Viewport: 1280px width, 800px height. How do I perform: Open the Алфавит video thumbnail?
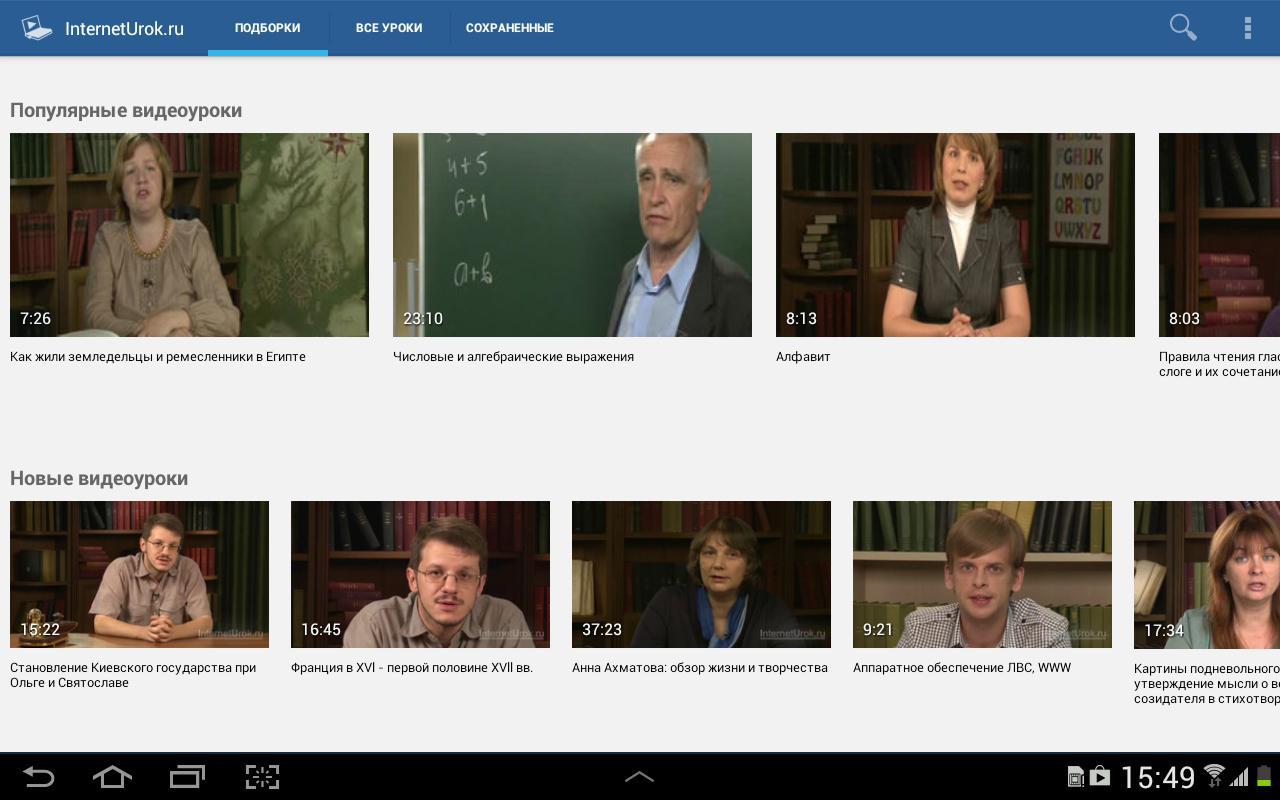pyautogui.click(x=955, y=235)
